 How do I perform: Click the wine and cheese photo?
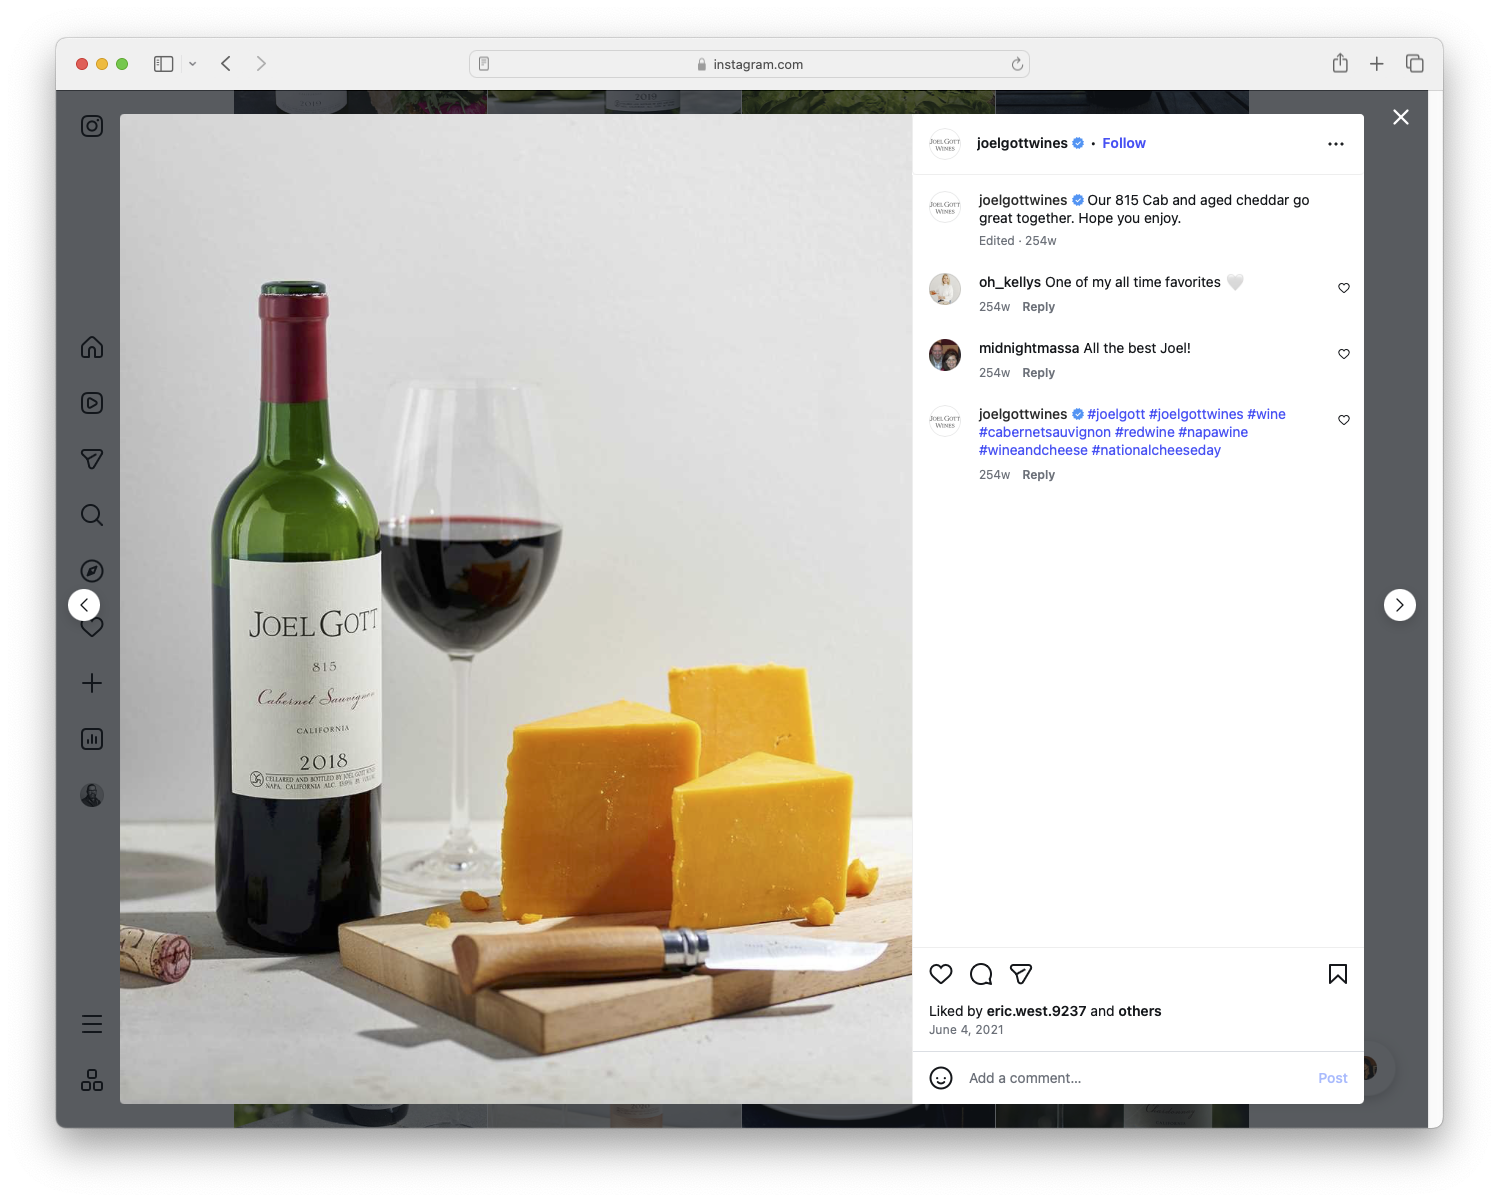coord(516,609)
